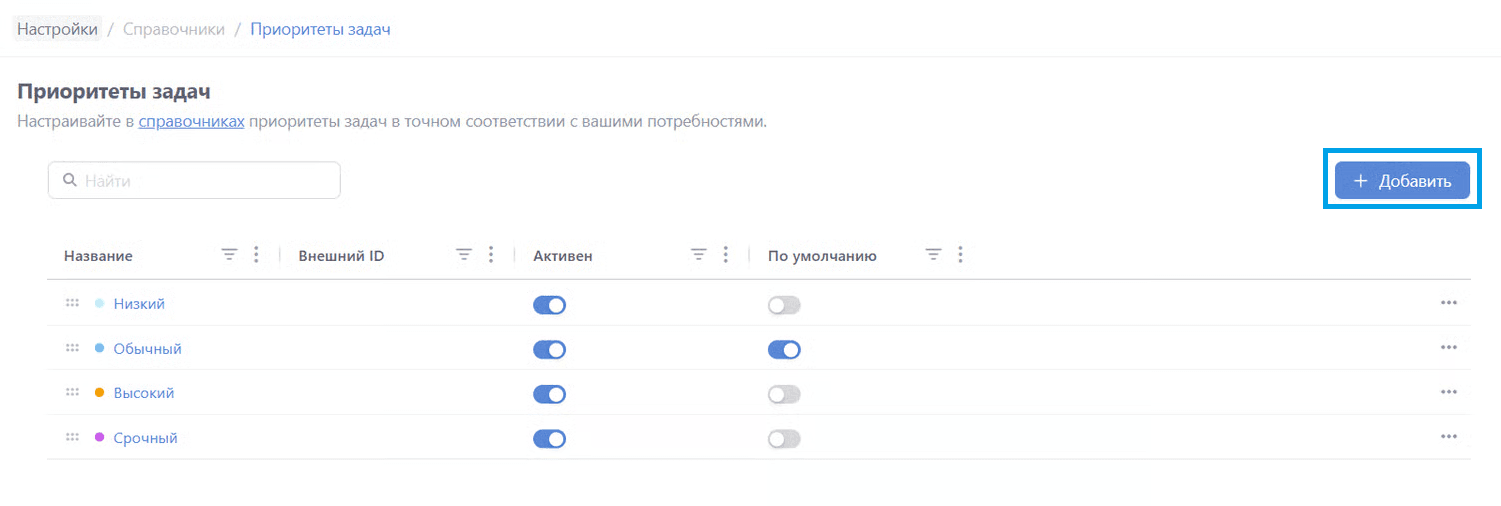Expand the Активен column options menu
Screen dimensions: 1501x506
tap(726, 255)
